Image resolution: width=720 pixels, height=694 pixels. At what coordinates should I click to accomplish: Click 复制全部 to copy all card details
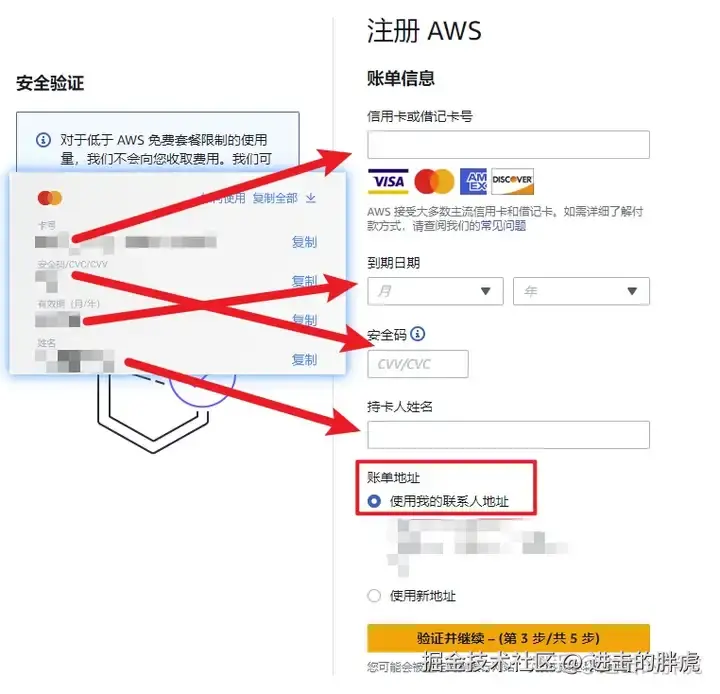click(275, 198)
